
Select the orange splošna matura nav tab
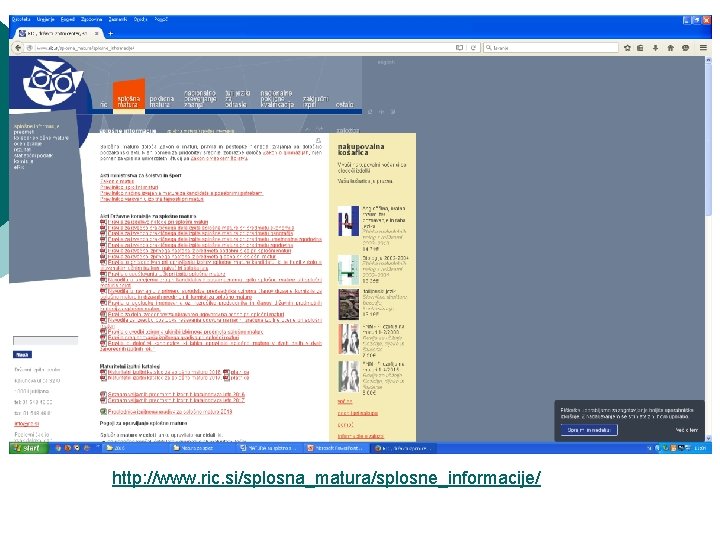click(129, 95)
